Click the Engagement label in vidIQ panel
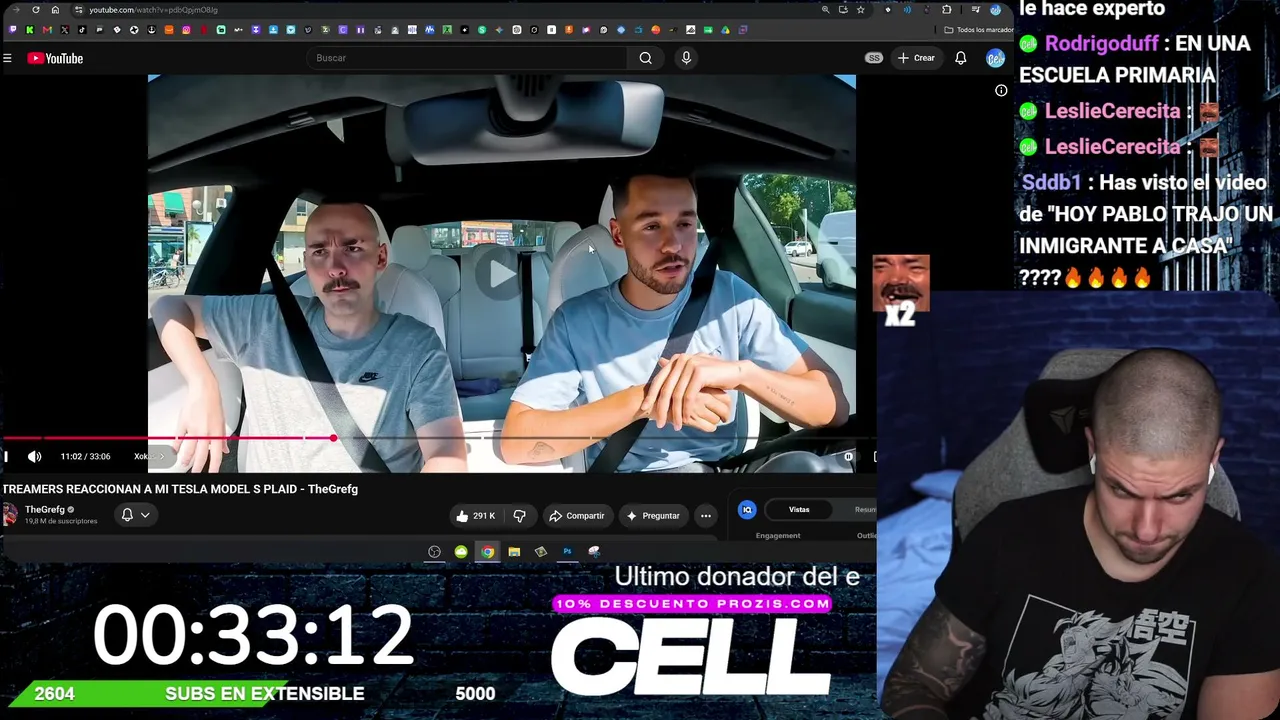This screenshot has height=720, width=1280. pos(778,536)
